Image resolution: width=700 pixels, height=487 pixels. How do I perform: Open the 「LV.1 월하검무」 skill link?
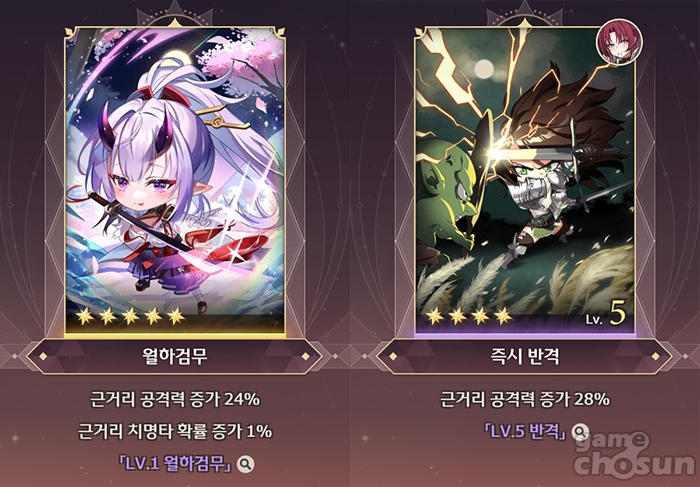click(175, 464)
